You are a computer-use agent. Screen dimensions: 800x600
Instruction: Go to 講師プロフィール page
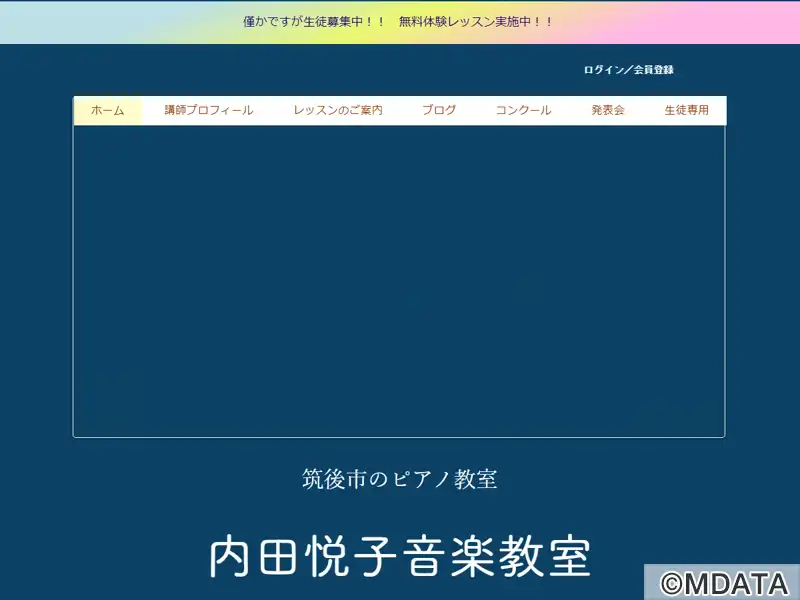(x=209, y=110)
